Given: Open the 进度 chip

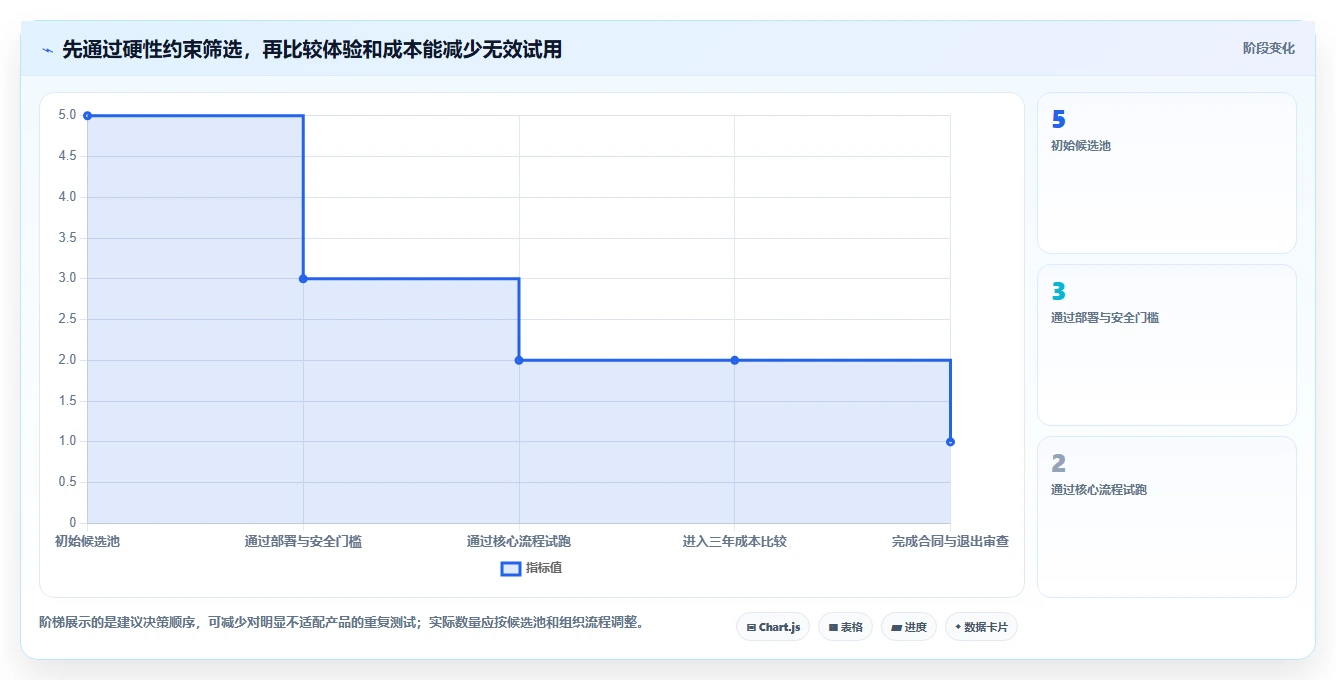Looking at the screenshot, I should click(909, 627).
